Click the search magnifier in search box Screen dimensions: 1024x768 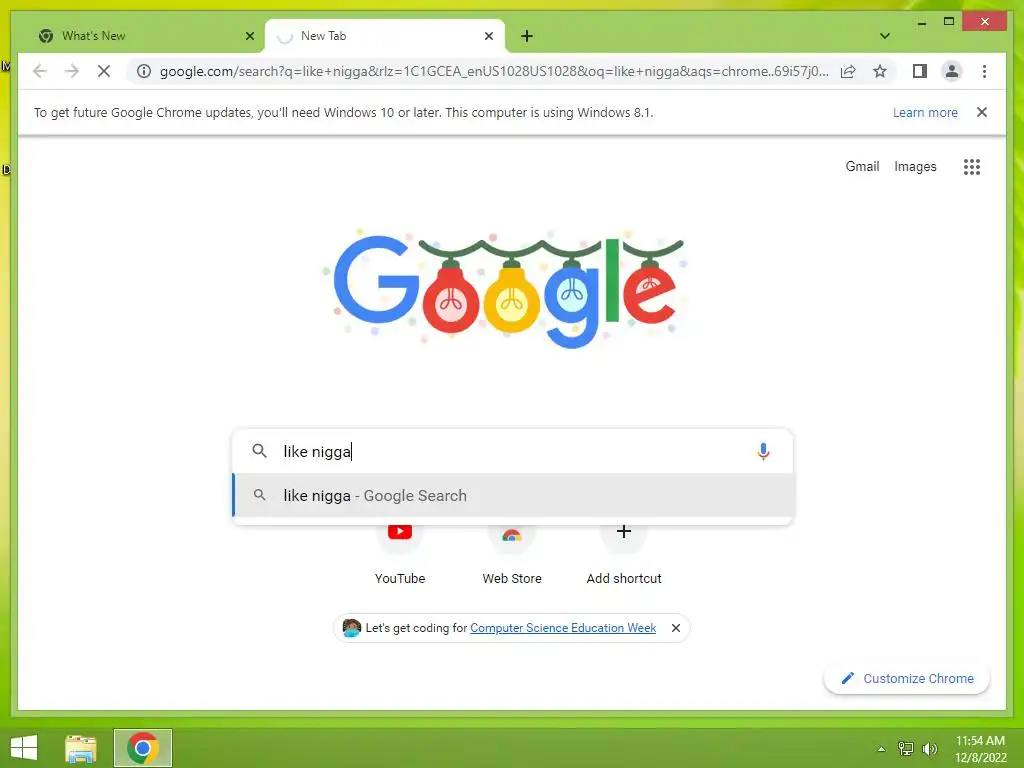pos(259,451)
